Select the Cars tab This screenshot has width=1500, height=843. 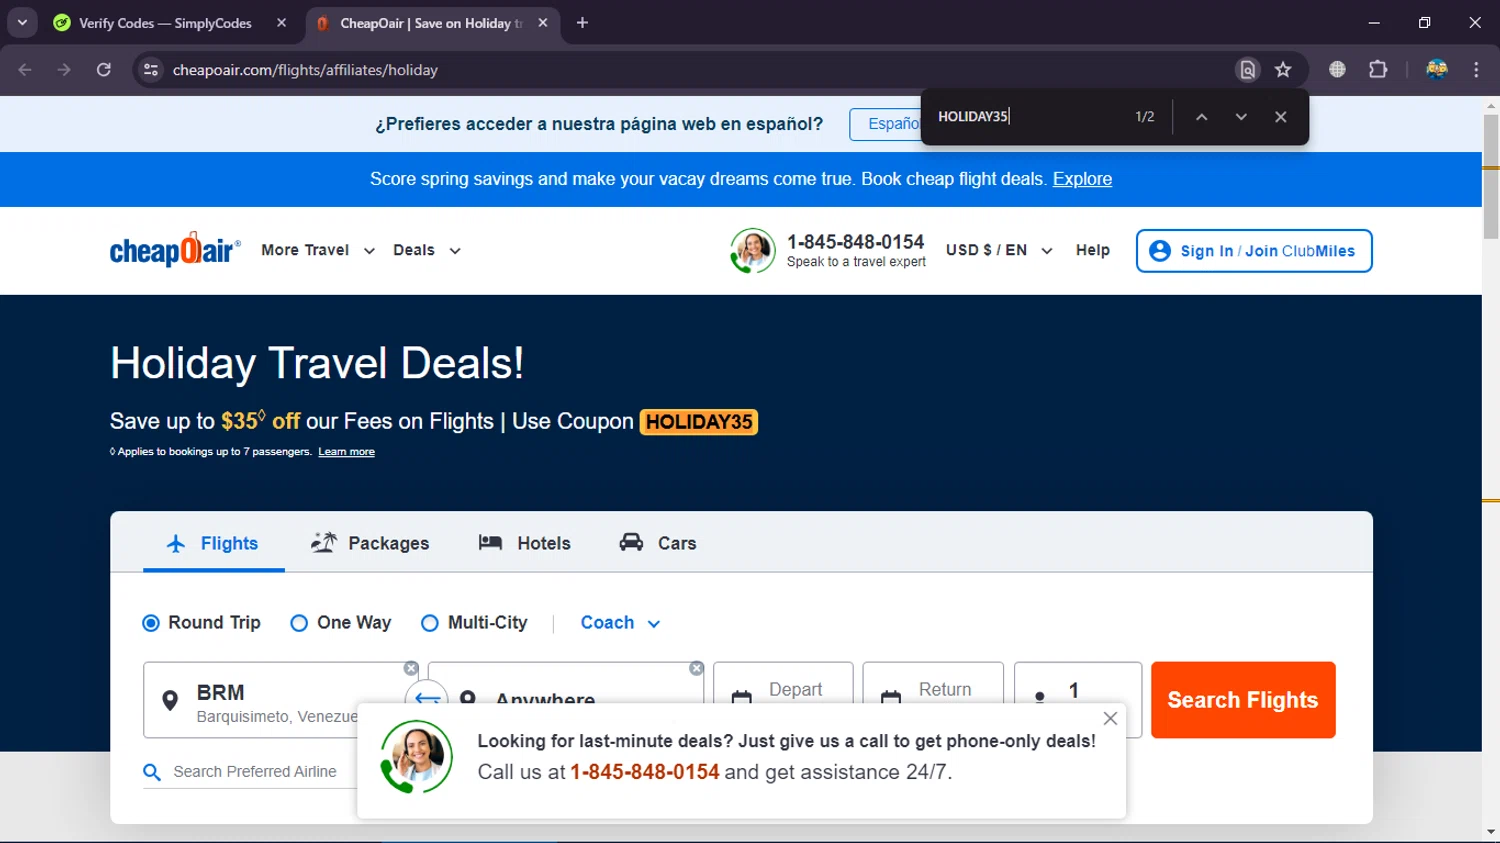pyautogui.click(x=658, y=543)
